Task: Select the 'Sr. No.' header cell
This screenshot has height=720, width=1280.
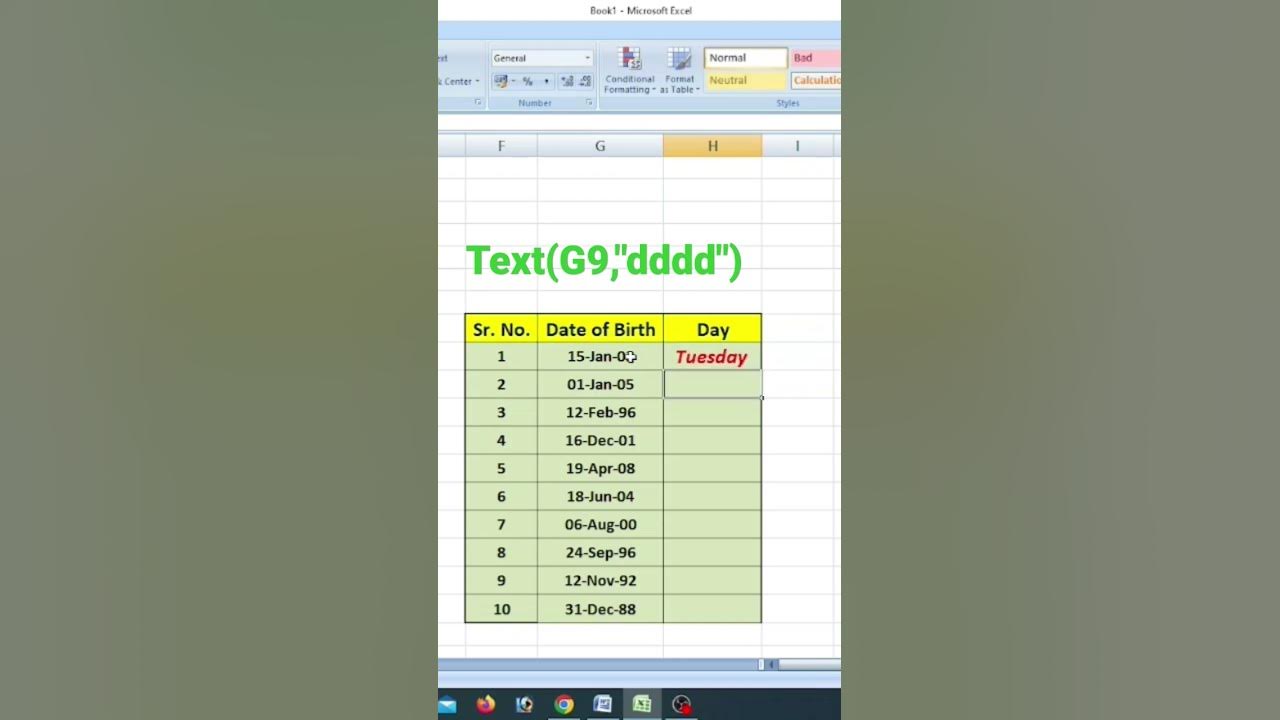Action: click(x=501, y=329)
